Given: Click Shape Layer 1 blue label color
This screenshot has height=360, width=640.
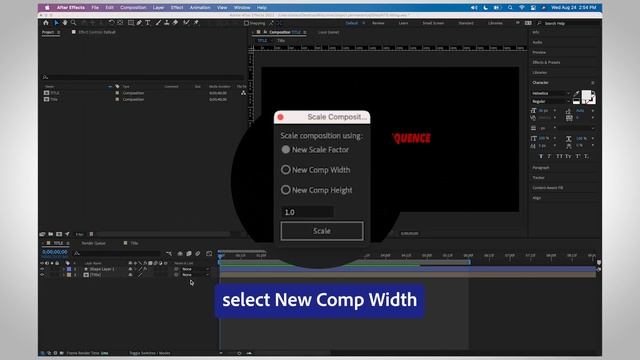Looking at the screenshot, I should 69,269.
